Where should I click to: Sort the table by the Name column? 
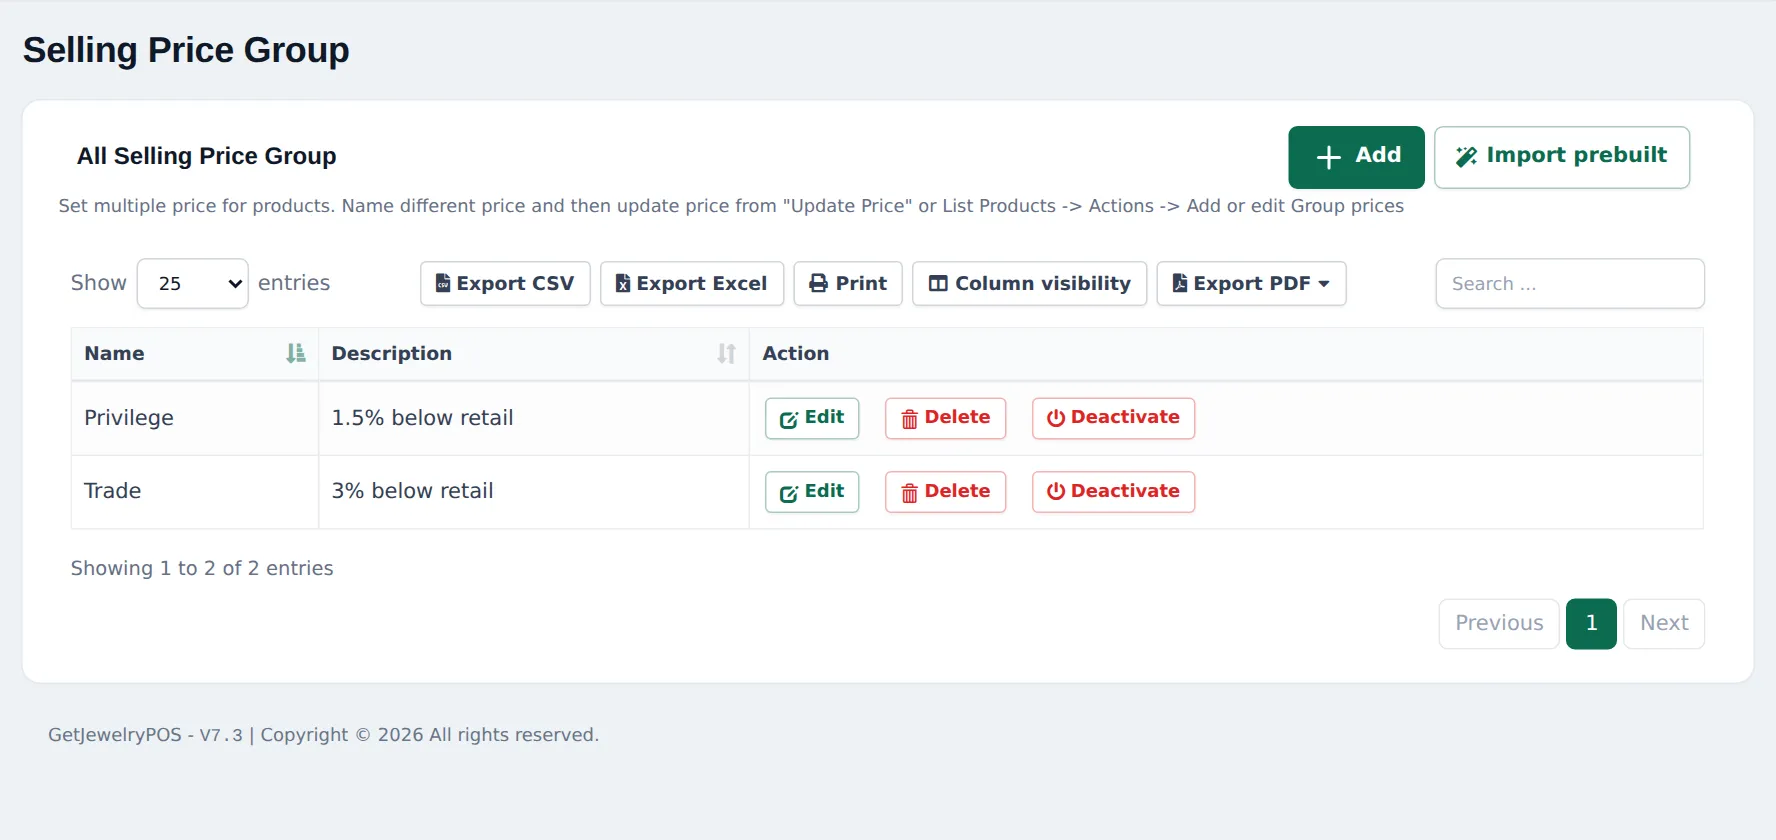(x=195, y=354)
